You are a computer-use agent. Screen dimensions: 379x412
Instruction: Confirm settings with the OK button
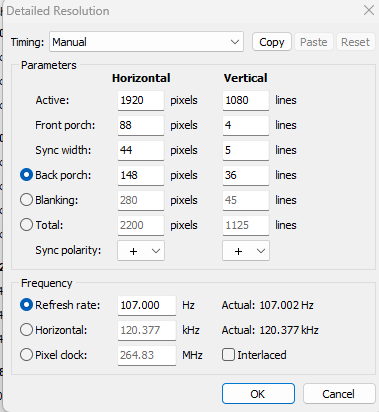pyautogui.click(x=258, y=394)
